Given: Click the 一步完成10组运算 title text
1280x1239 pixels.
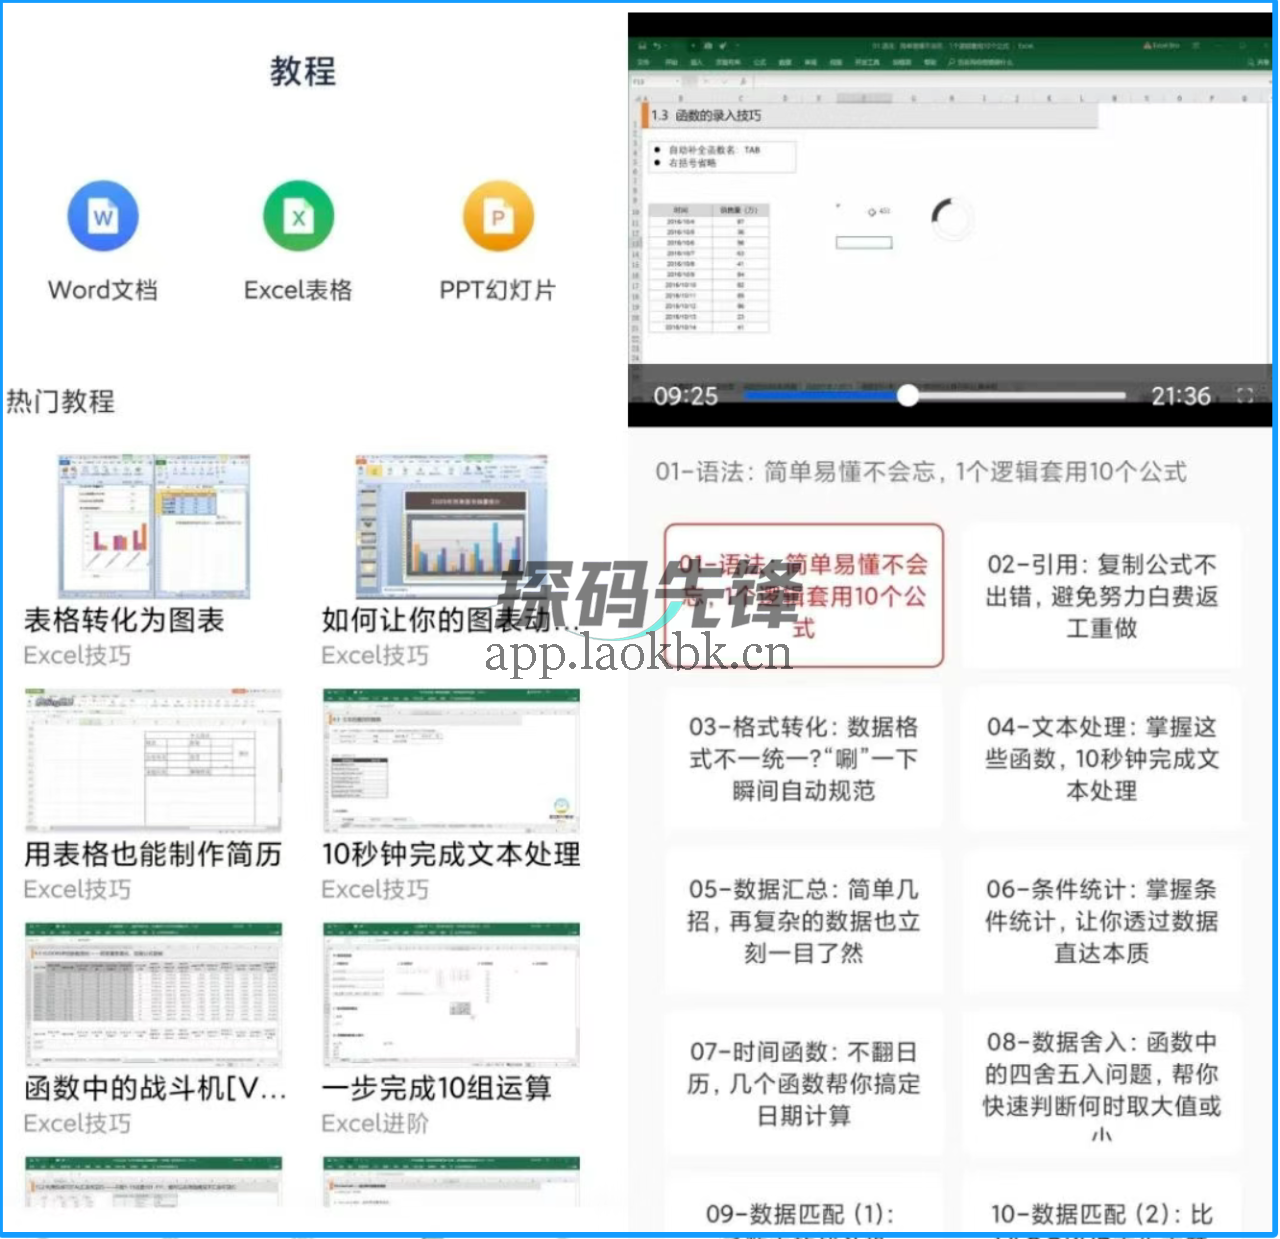Looking at the screenshot, I should click(x=437, y=1088).
